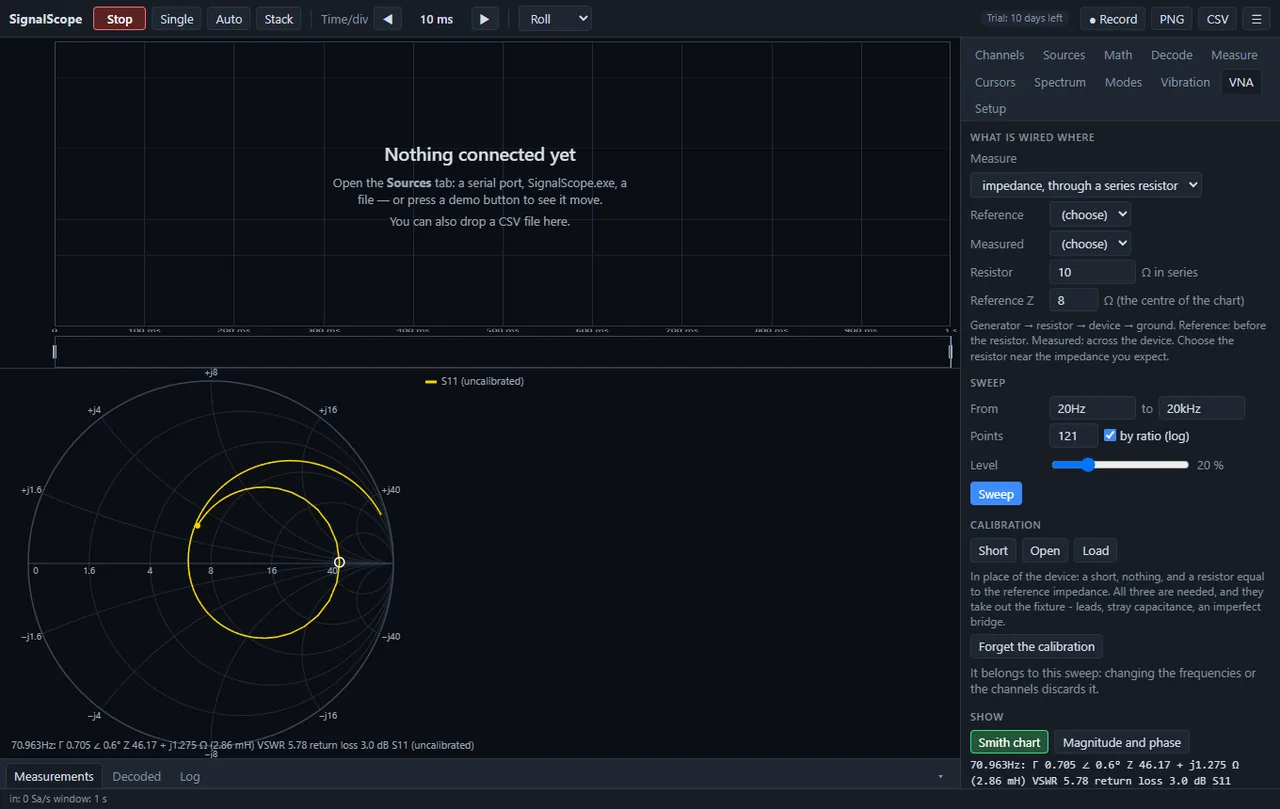Collapse bottom panel with small arrow
1280x809 pixels.
[x=940, y=776]
